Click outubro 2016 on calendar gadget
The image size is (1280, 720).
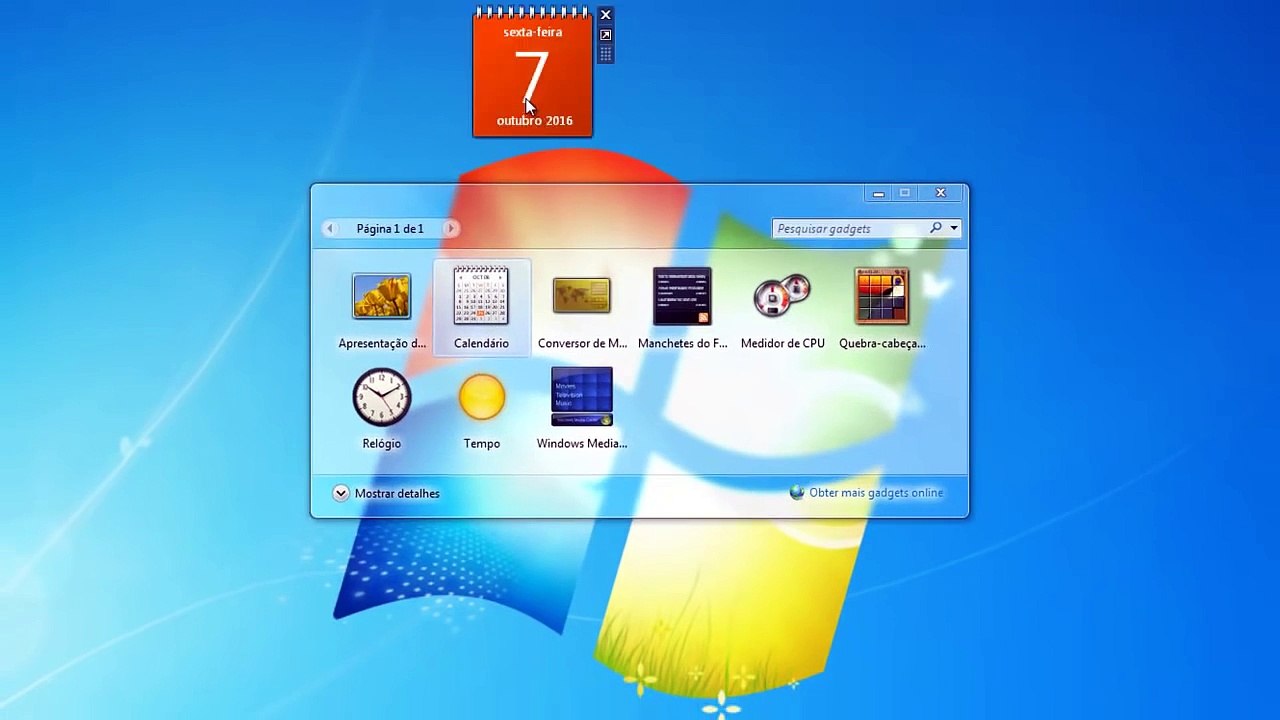pyautogui.click(x=534, y=120)
